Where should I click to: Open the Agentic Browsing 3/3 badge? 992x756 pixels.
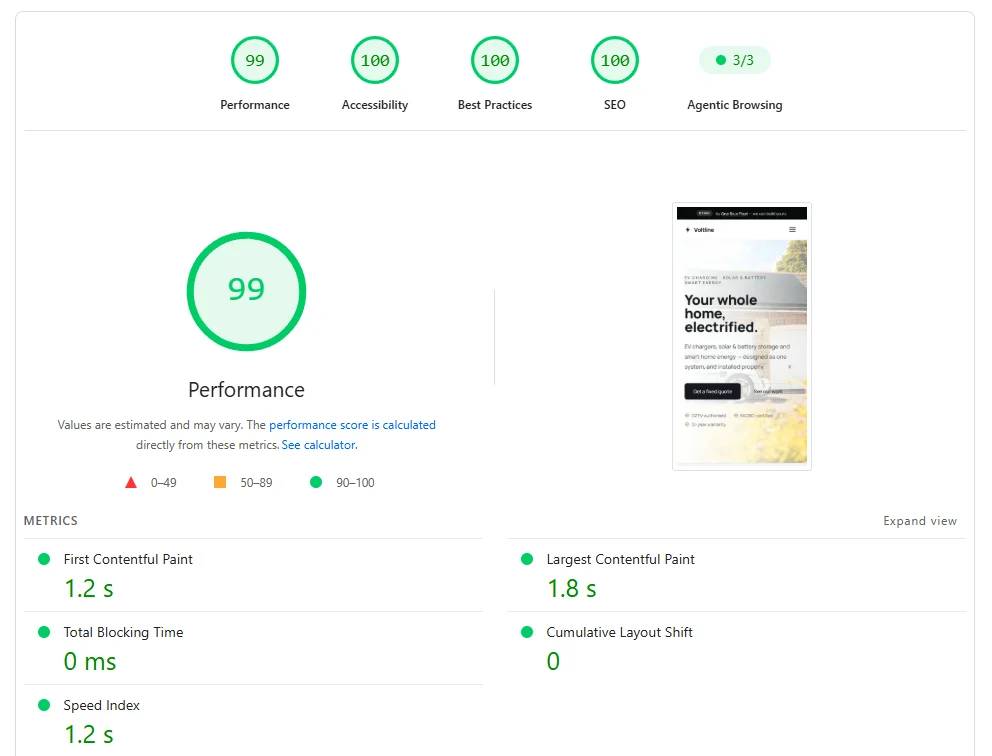coord(735,60)
